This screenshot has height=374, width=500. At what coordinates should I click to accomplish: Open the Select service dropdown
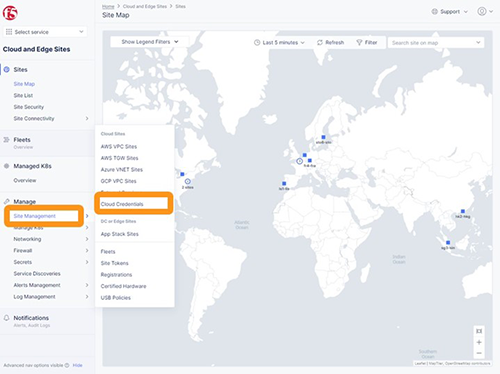[45, 32]
